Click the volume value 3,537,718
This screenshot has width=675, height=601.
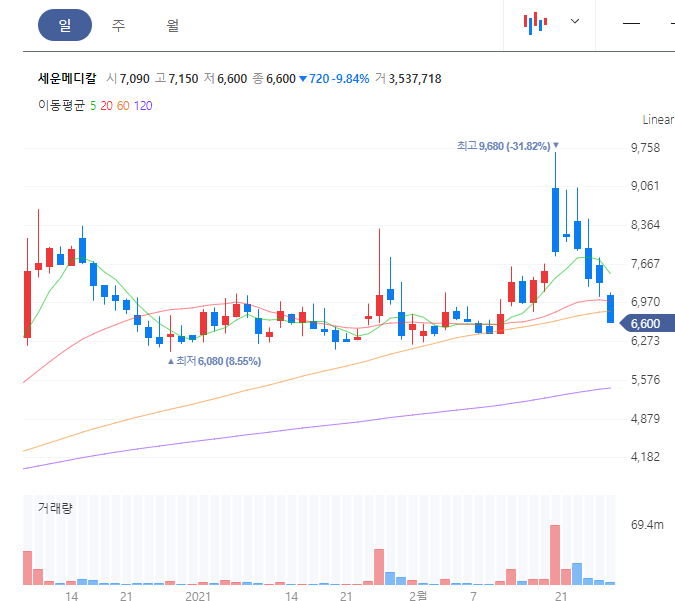point(415,79)
